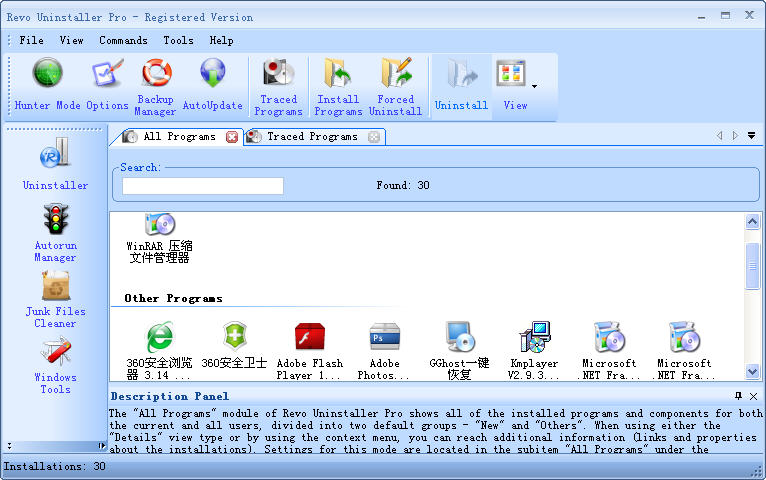Select the Adobe Flash Player program
This screenshot has width=766, height=480.
point(309,350)
